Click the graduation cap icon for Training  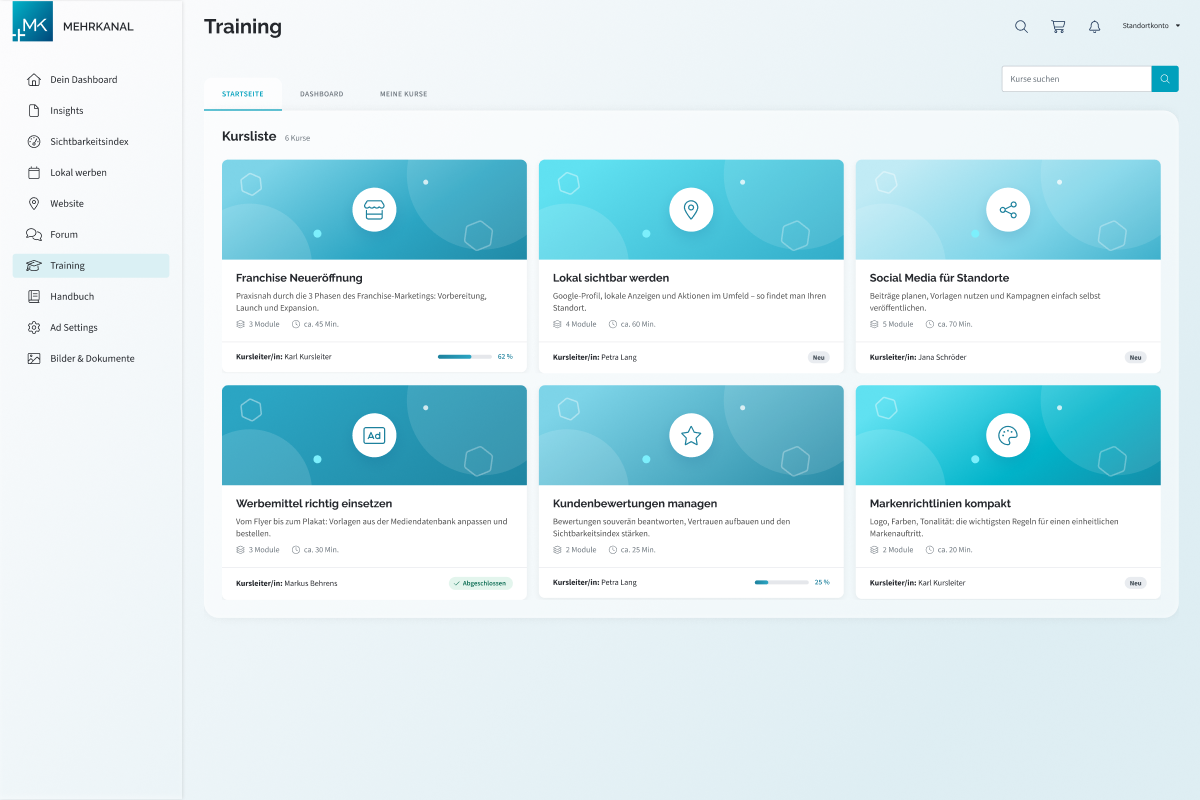click(x=34, y=266)
